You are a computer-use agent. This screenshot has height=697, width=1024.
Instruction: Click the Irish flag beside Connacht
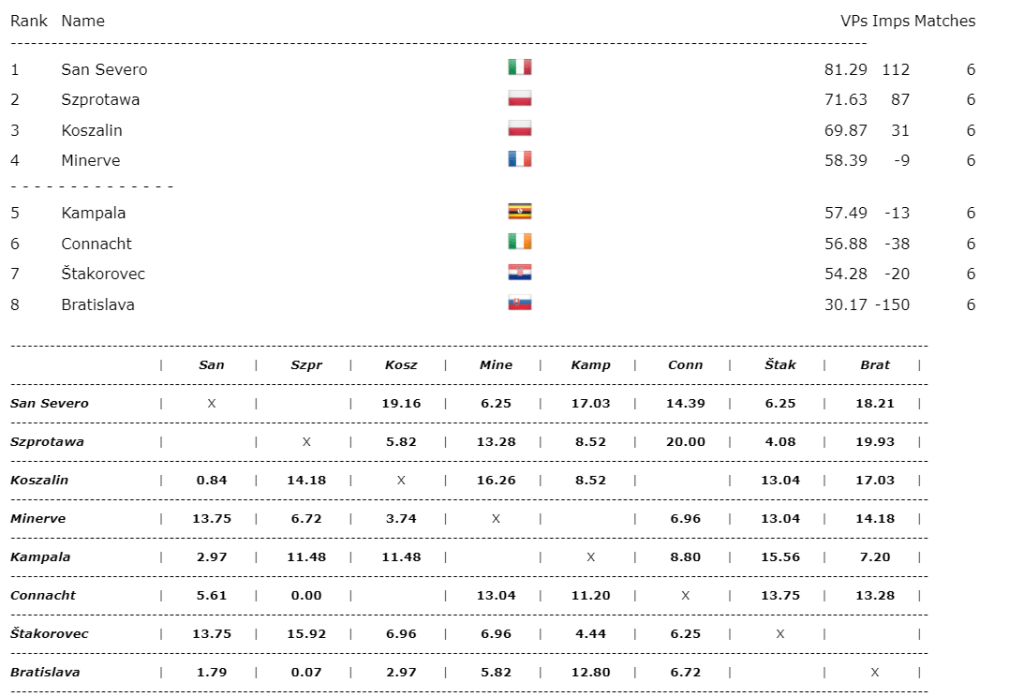coord(519,242)
